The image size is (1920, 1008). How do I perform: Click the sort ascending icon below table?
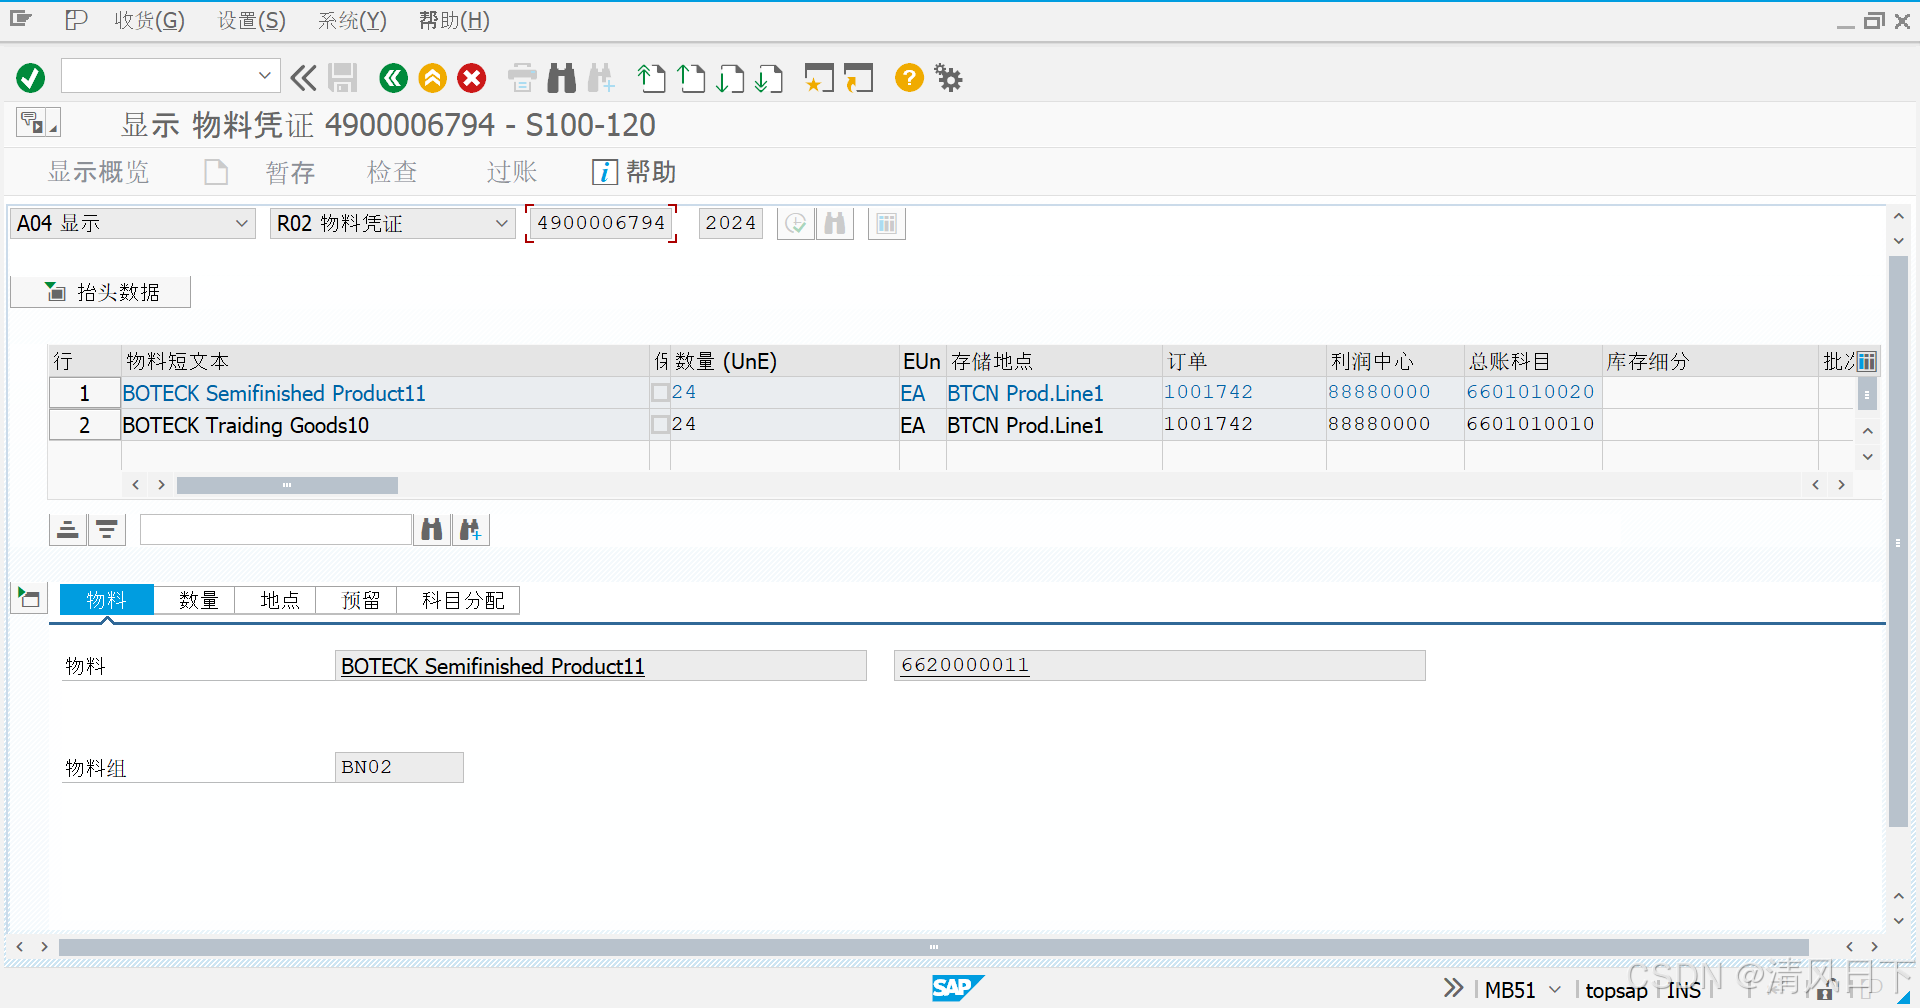[x=68, y=529]
